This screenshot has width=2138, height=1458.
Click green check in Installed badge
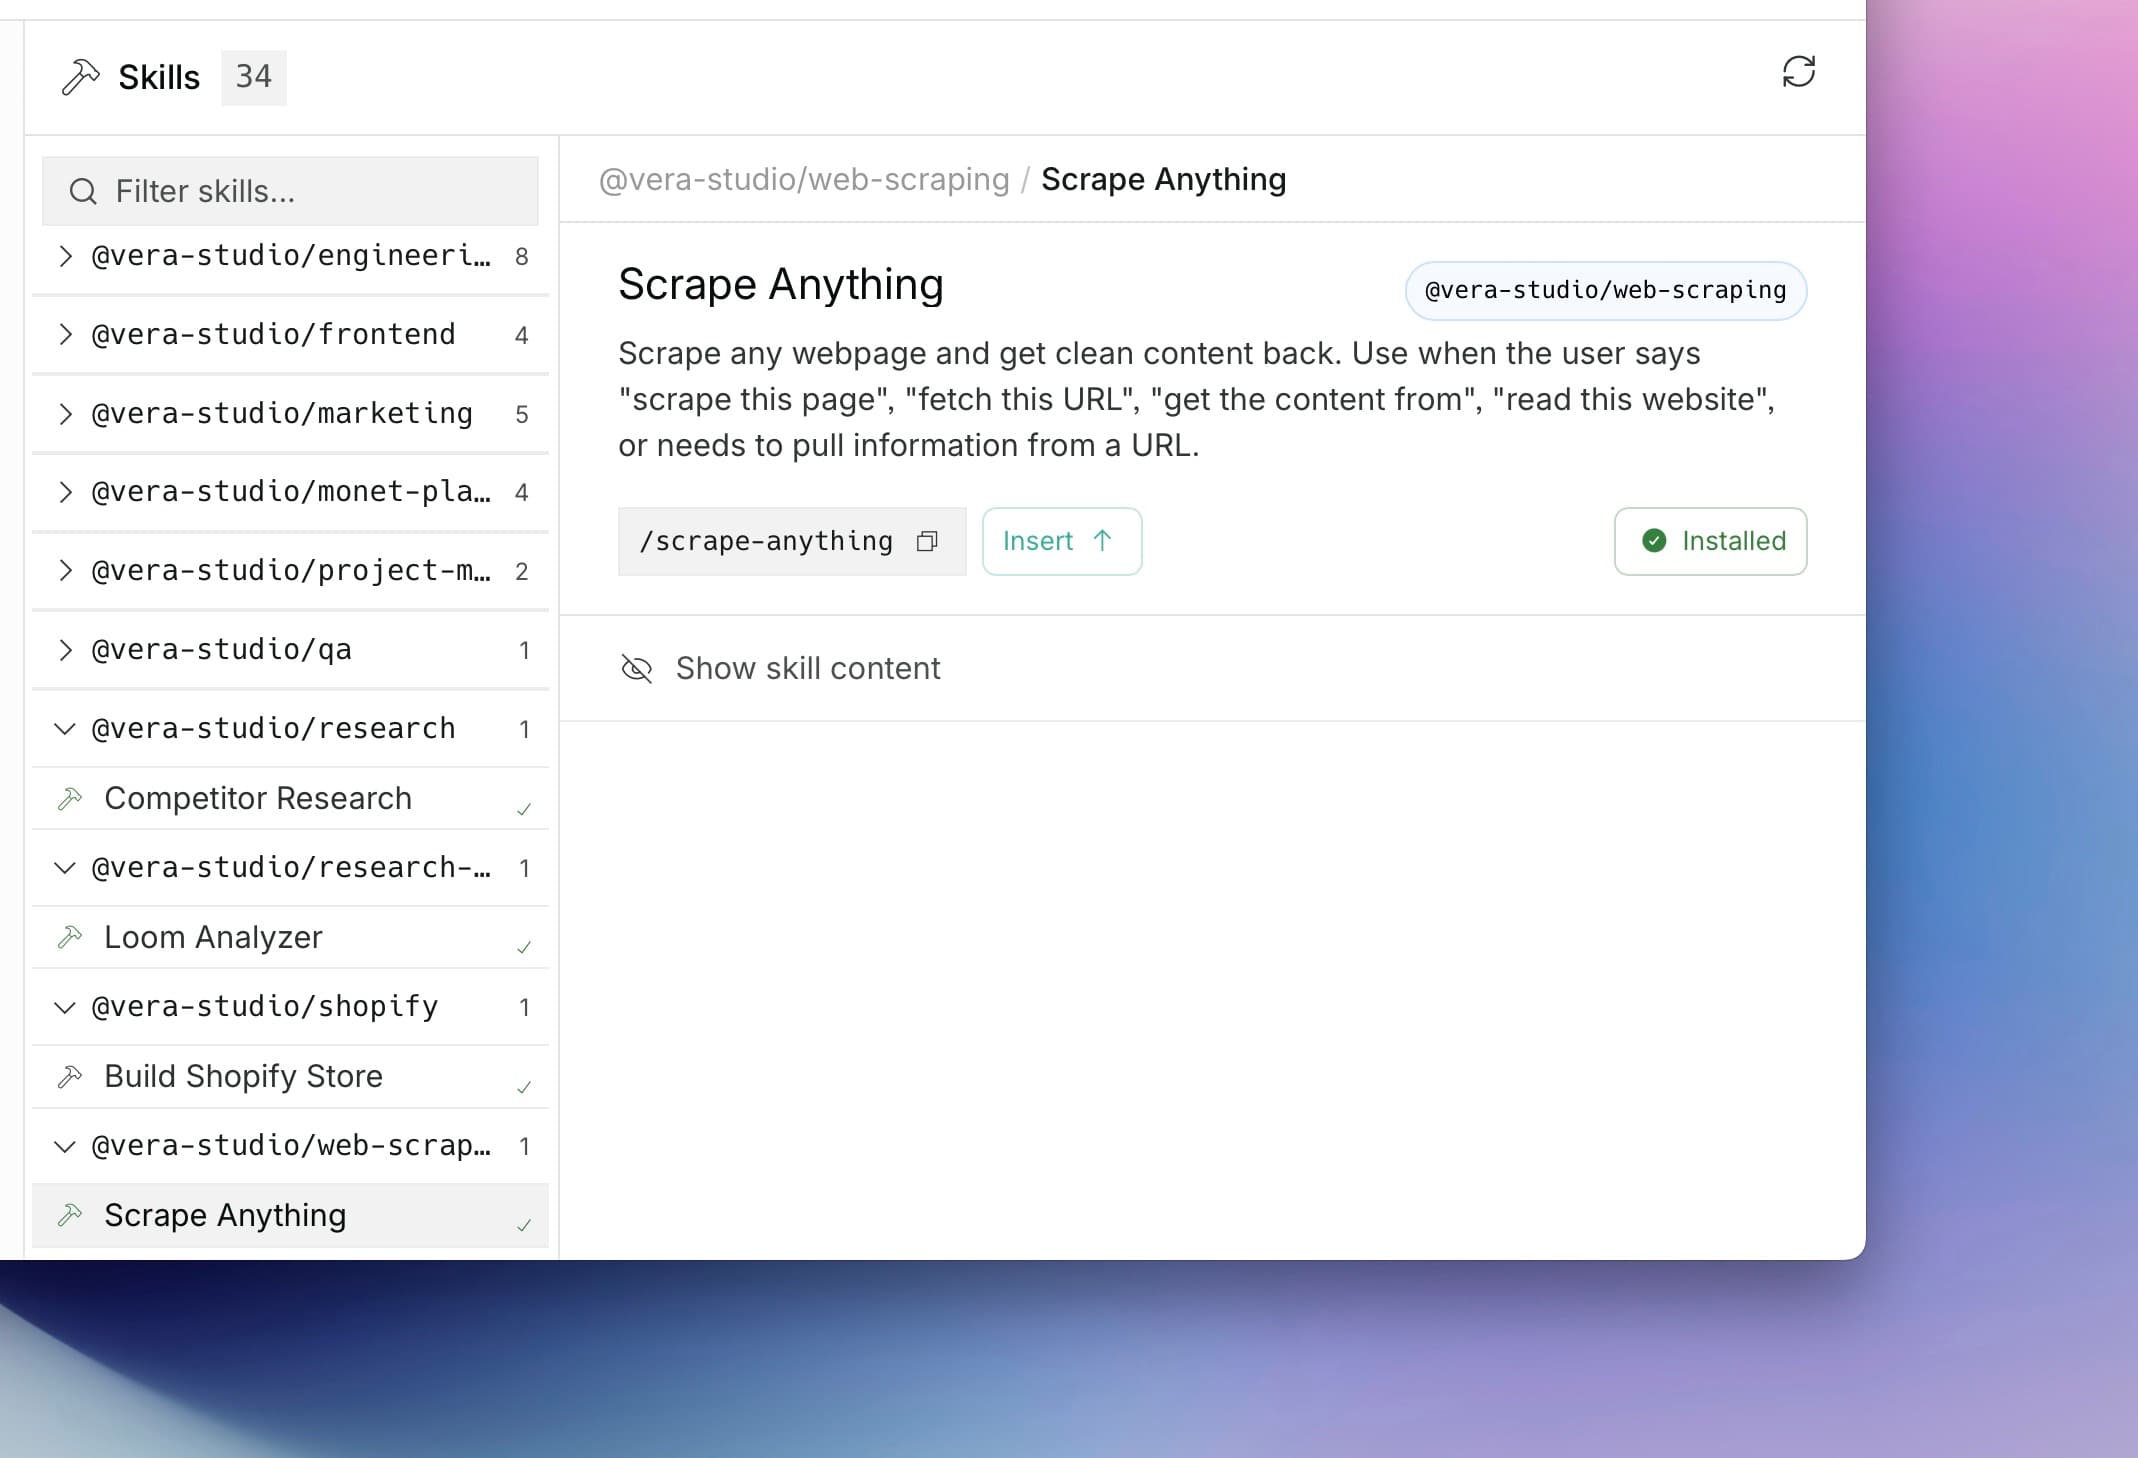(1654, 541)
